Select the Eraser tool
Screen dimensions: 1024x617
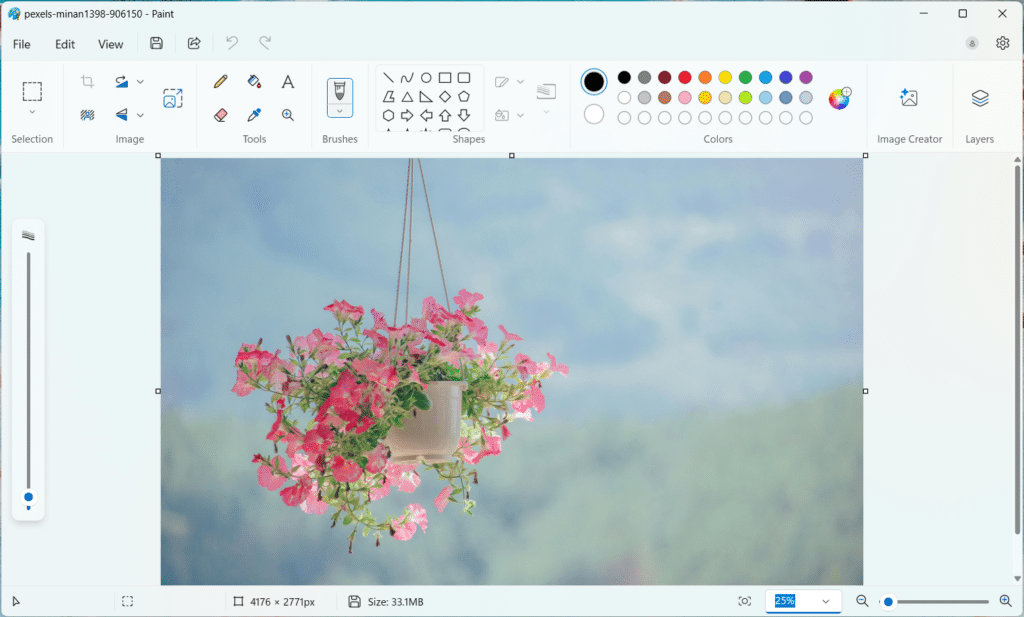coord(220,114)
